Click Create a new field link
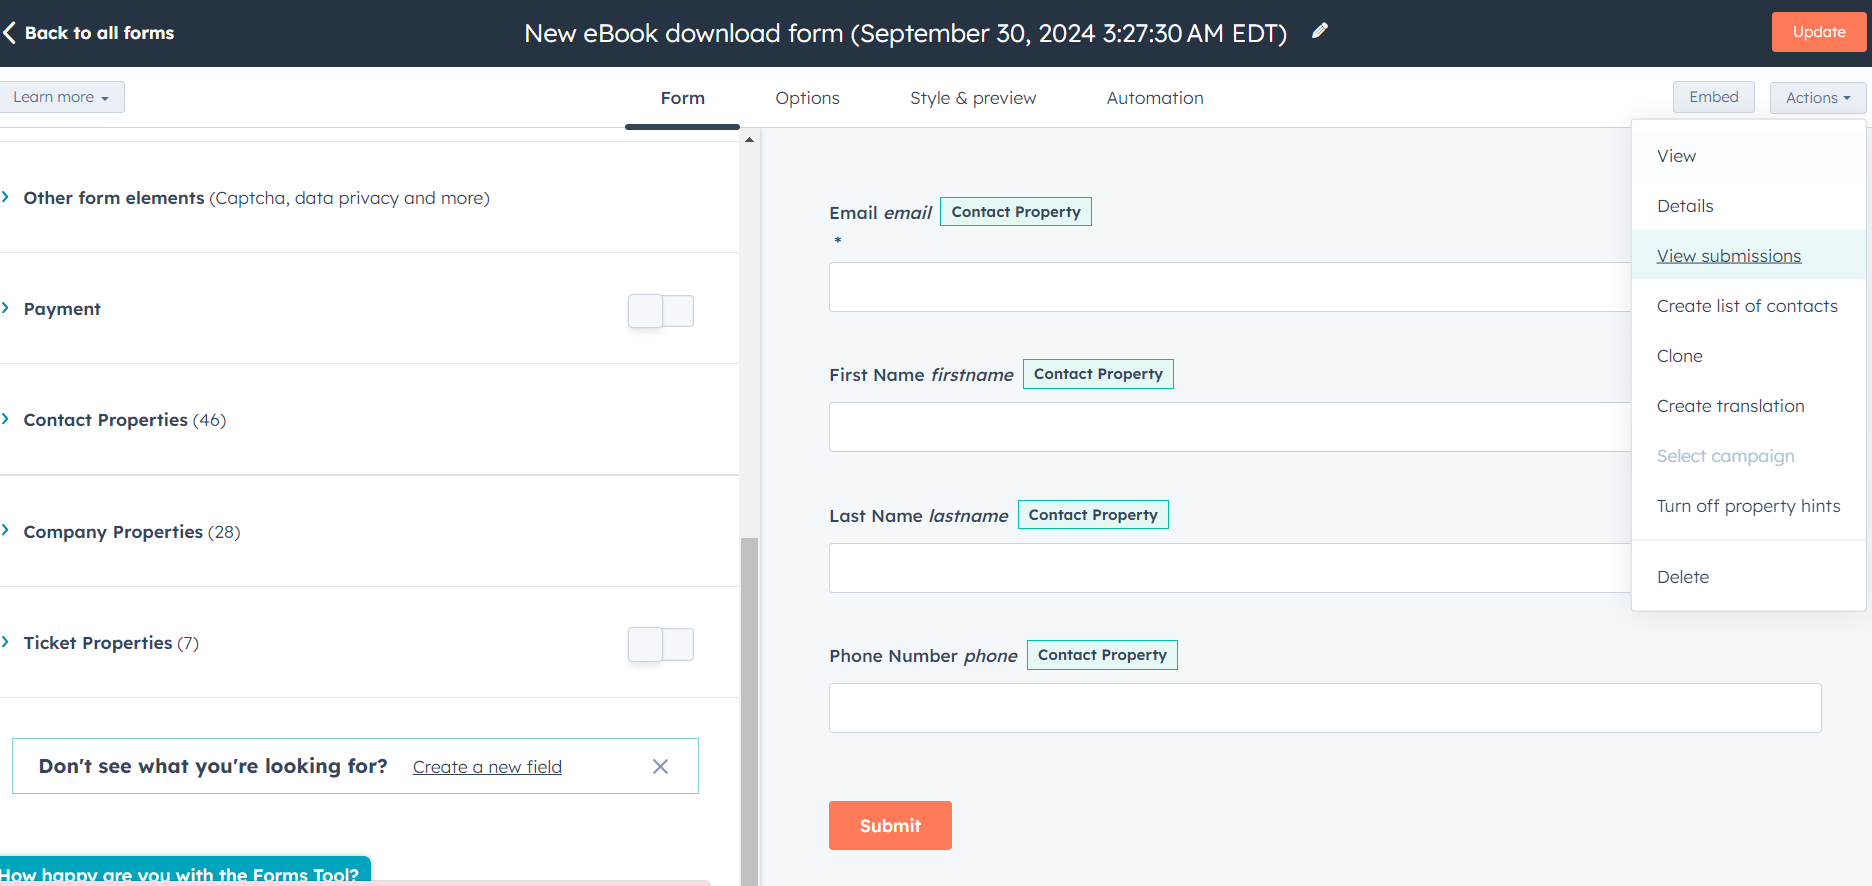This screenshot has width=1872, height=886. [487, 767]
